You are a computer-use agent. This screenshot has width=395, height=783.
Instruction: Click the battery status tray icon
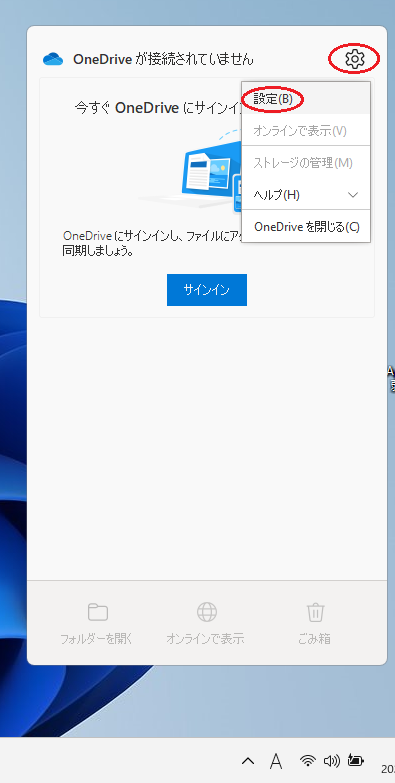[356, 761]
